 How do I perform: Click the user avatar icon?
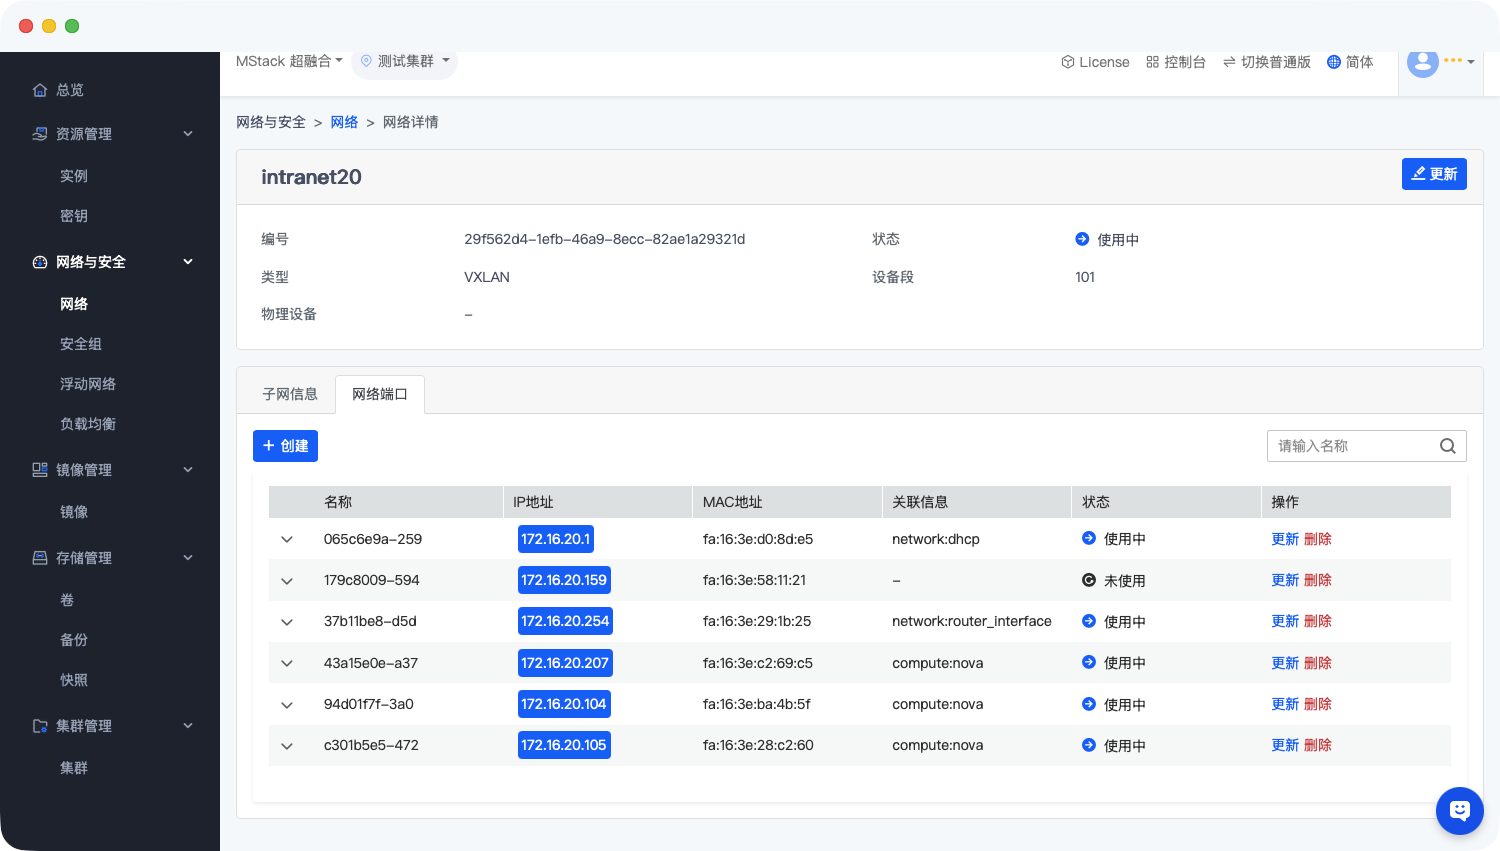point(1422,62)
